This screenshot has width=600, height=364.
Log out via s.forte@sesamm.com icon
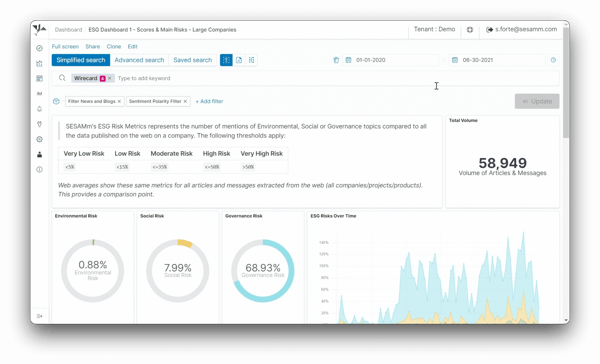[x=489, y=29]
